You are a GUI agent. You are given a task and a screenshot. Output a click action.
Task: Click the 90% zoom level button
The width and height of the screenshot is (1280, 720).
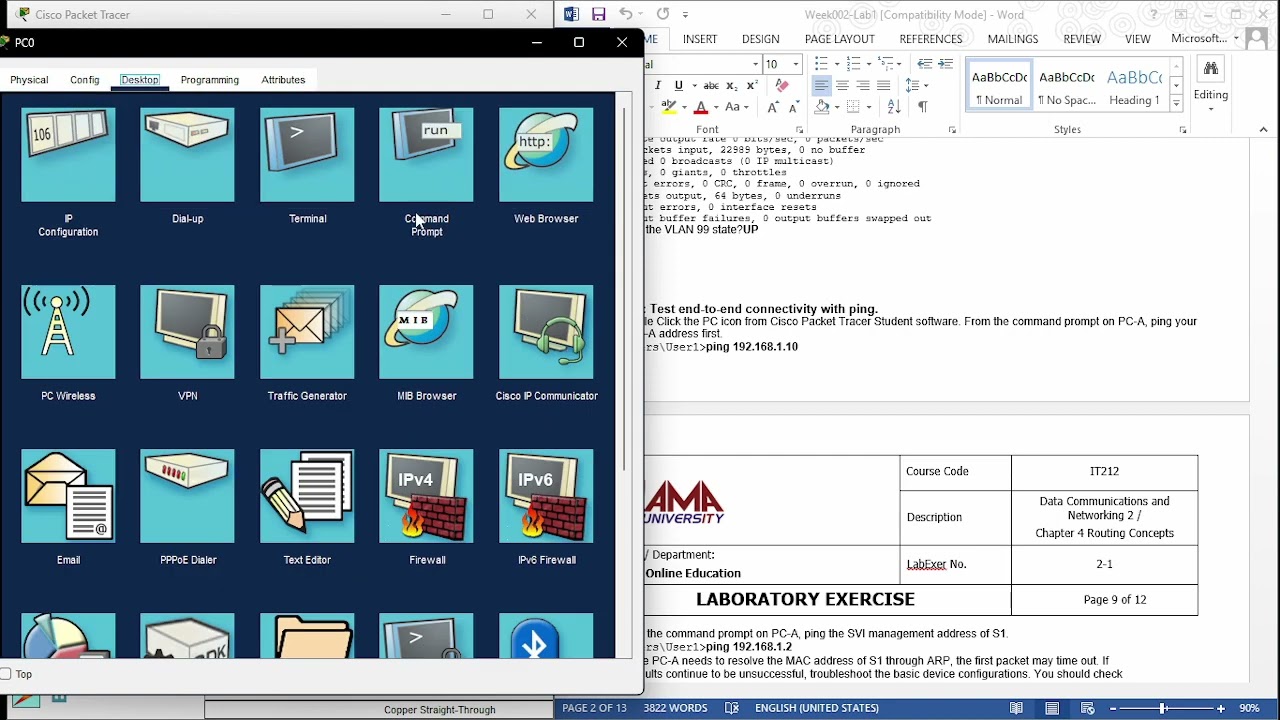1249,708
